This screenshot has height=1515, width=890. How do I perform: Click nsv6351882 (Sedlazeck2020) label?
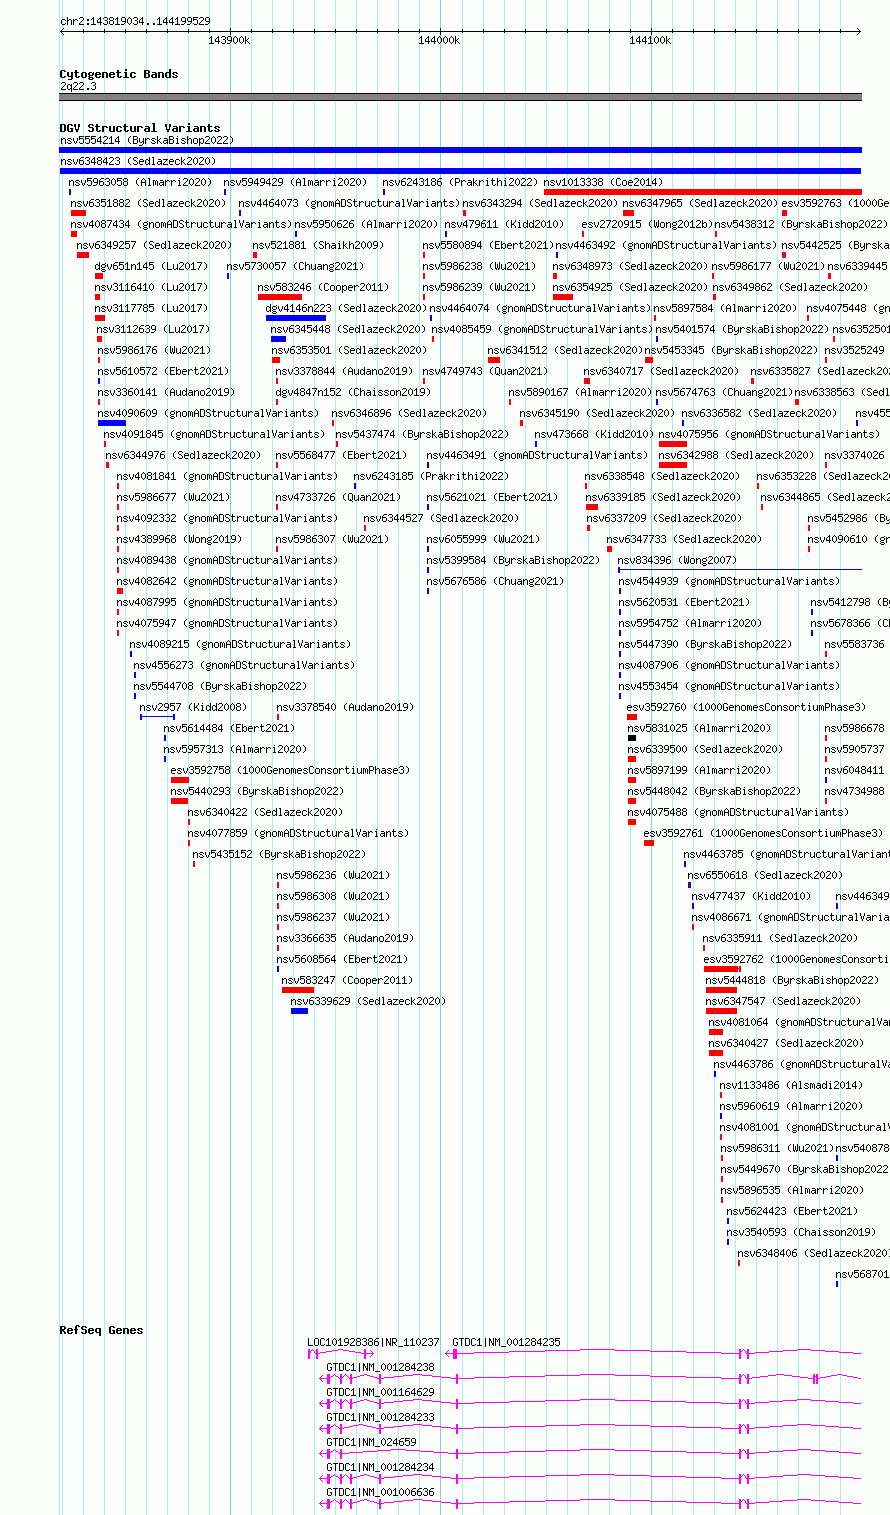coord(148,203)
